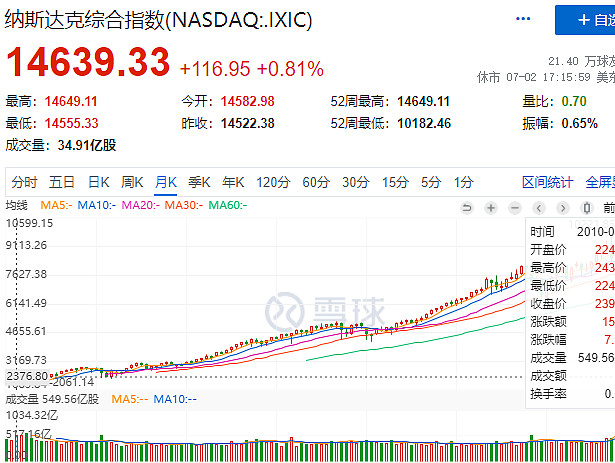Click the orange MA5 price legend
Image resolution: width=615 pixels, height=463 pixels.
56,205
